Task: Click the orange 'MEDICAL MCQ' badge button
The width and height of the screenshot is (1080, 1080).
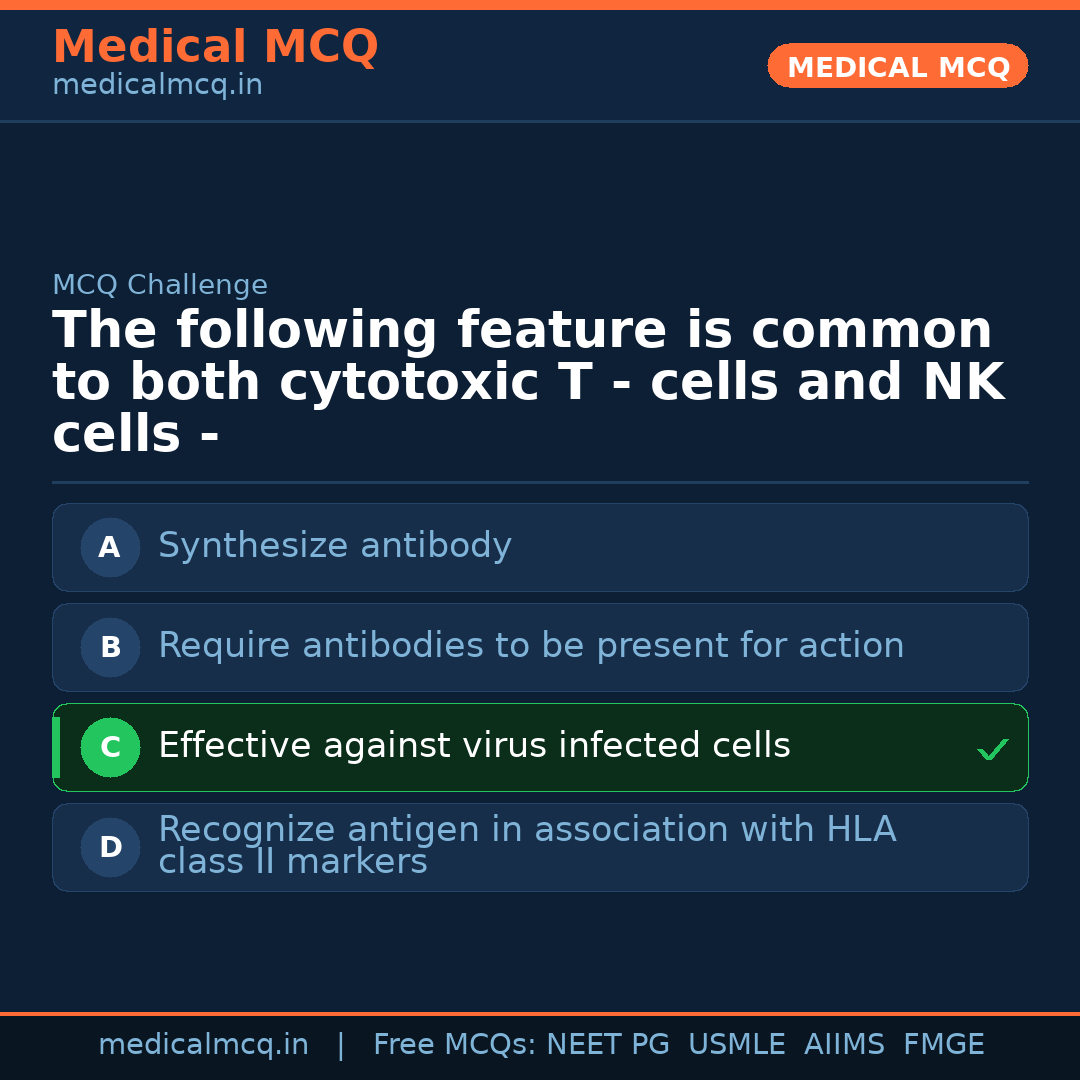Action: tap(898, 67)
